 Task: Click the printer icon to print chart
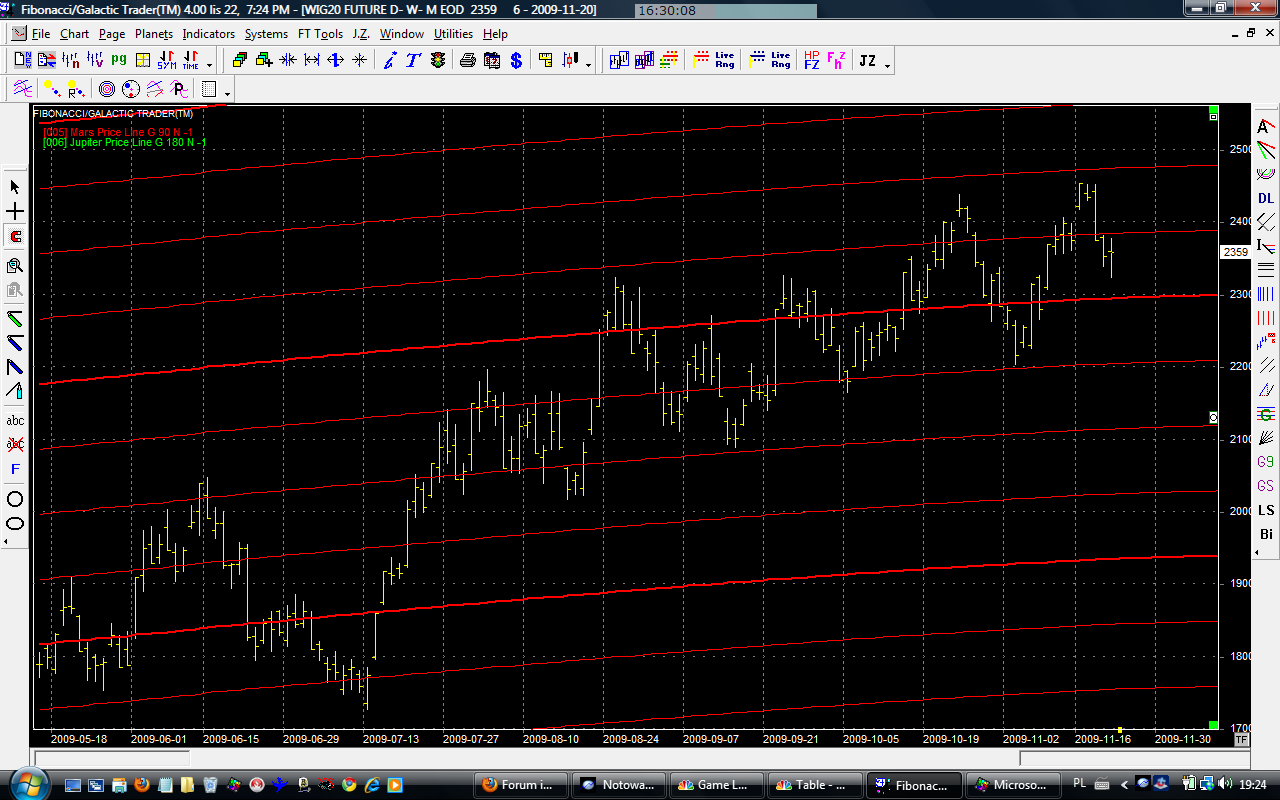point(467,61)
